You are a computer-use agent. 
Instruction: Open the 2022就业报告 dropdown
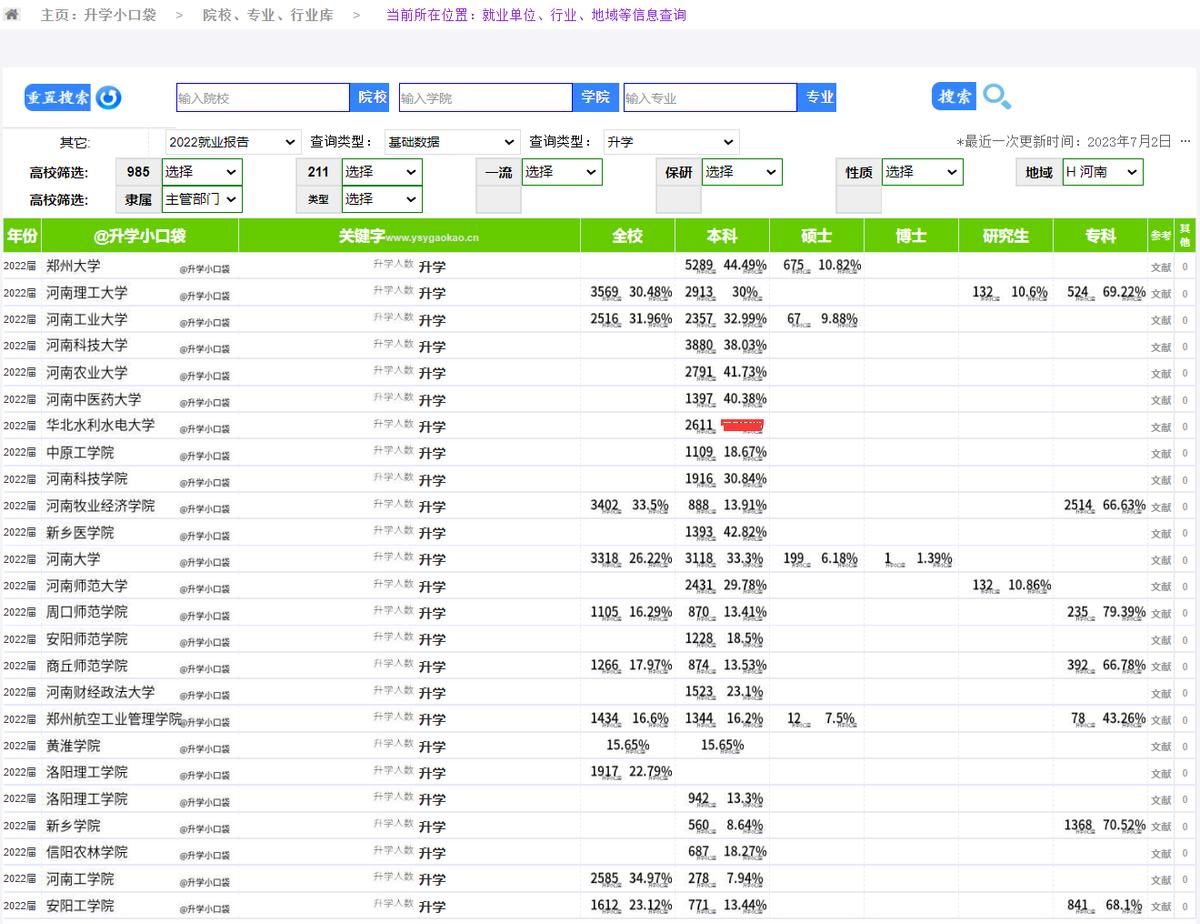(x=232, y=142)
